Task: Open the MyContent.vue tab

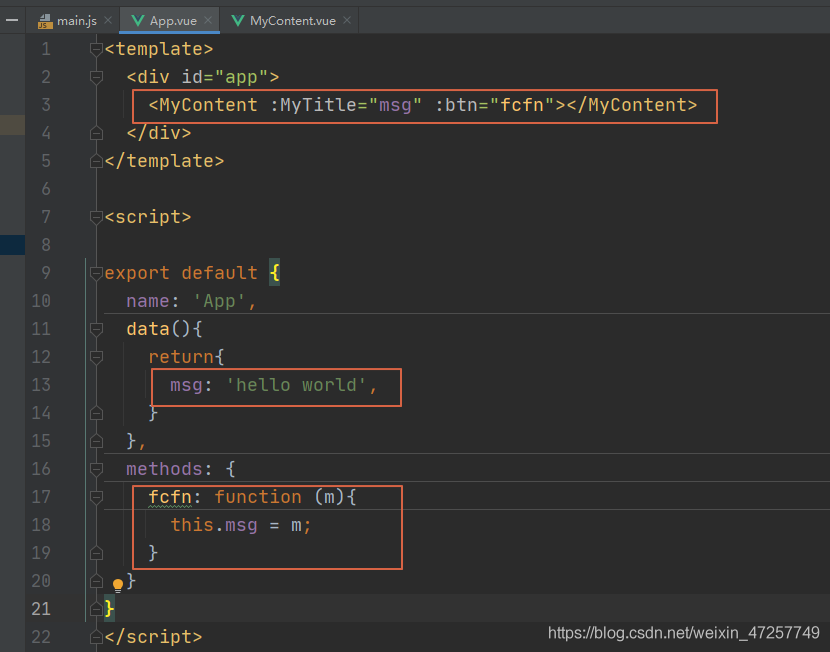Action: 290,21
